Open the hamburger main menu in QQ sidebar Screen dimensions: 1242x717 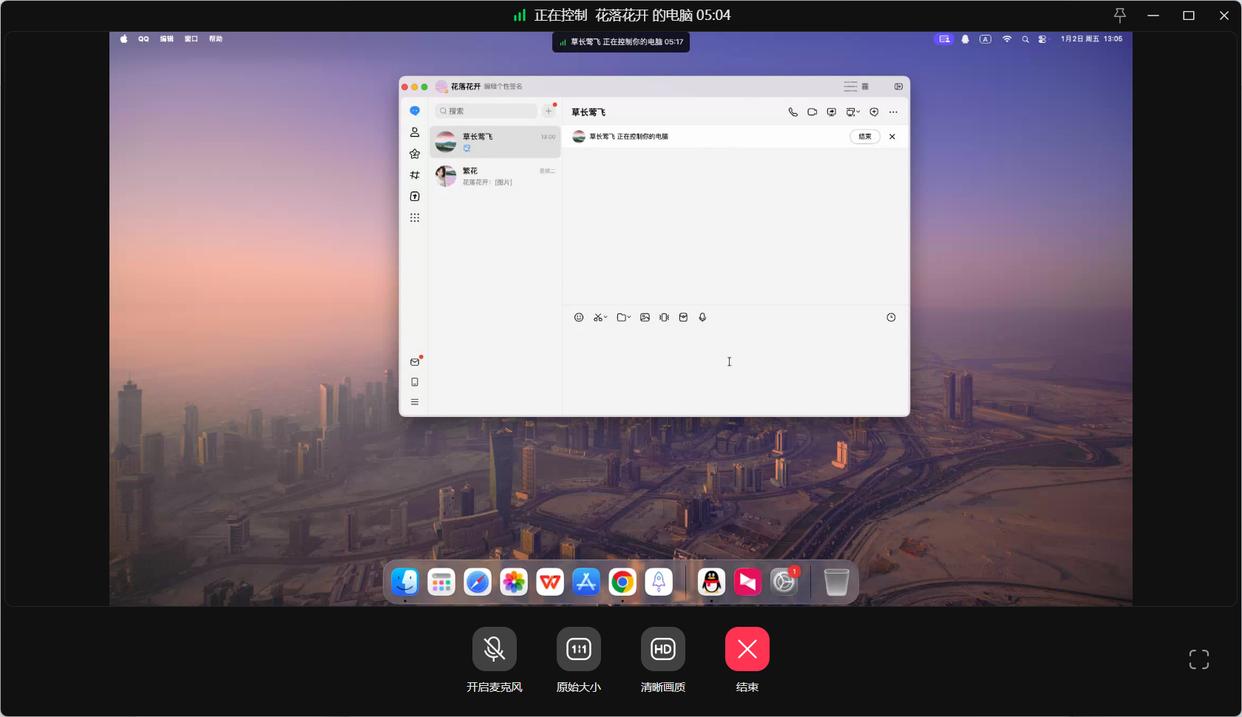[x=414, y=402]
